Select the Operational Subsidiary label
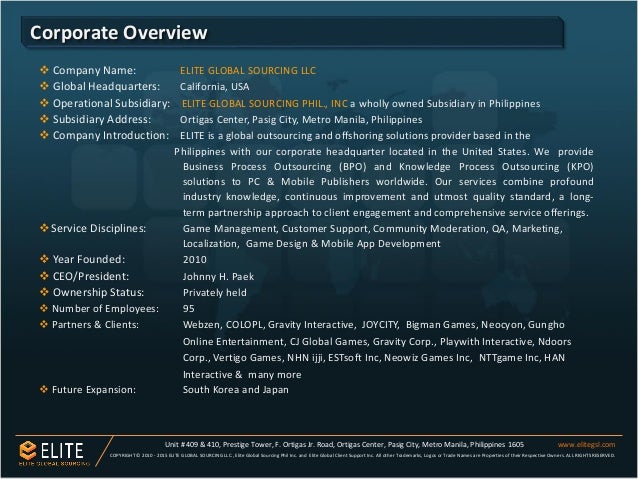638x479 pixels. point(111,103)
